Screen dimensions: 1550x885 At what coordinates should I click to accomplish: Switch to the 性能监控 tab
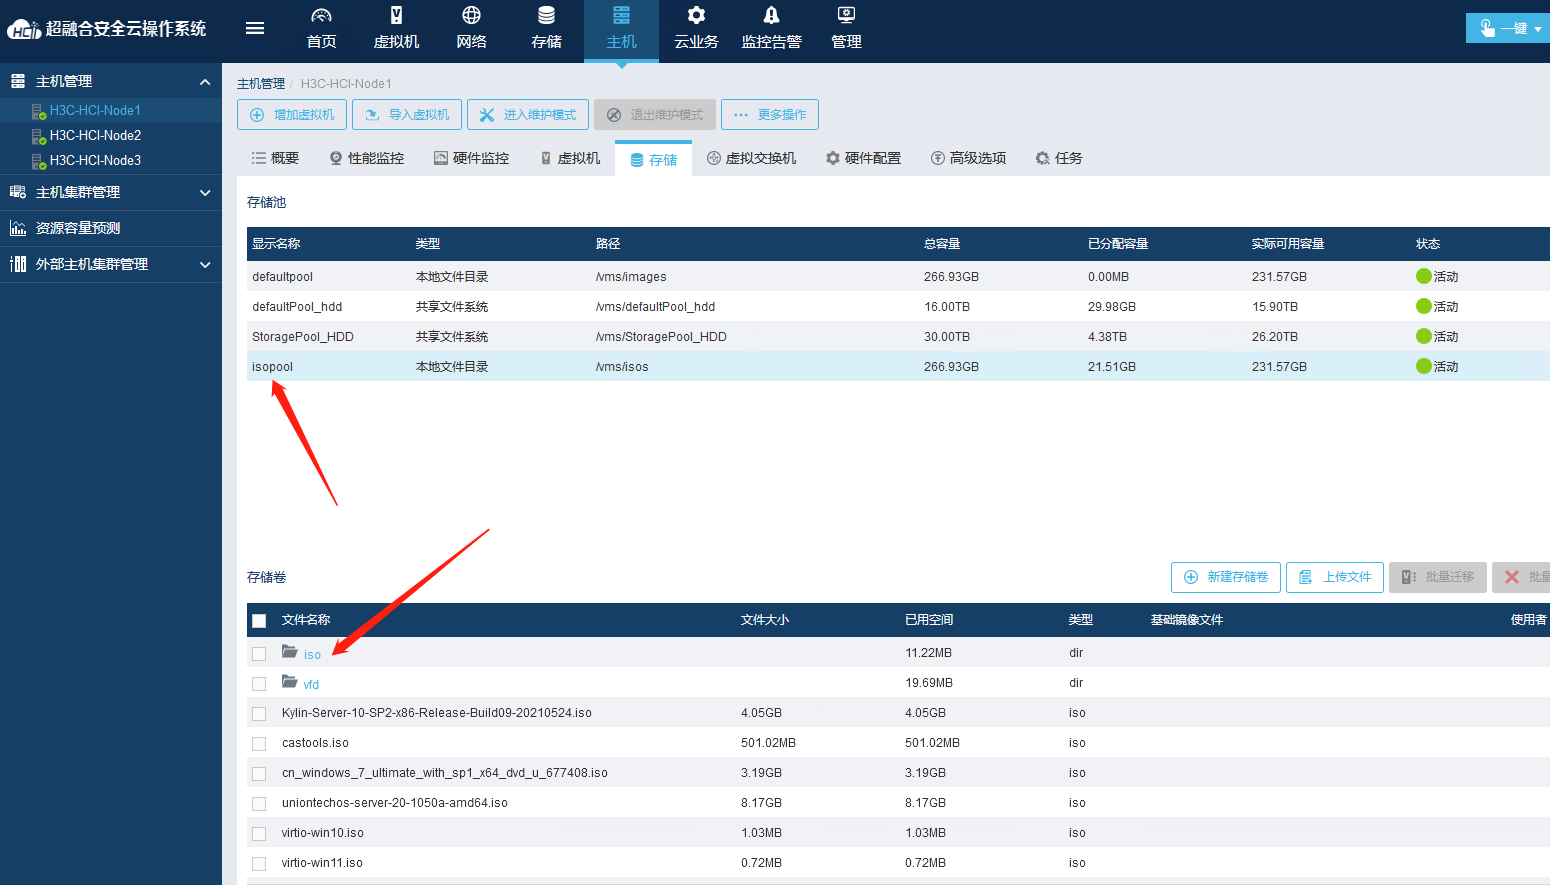(367, 158)
